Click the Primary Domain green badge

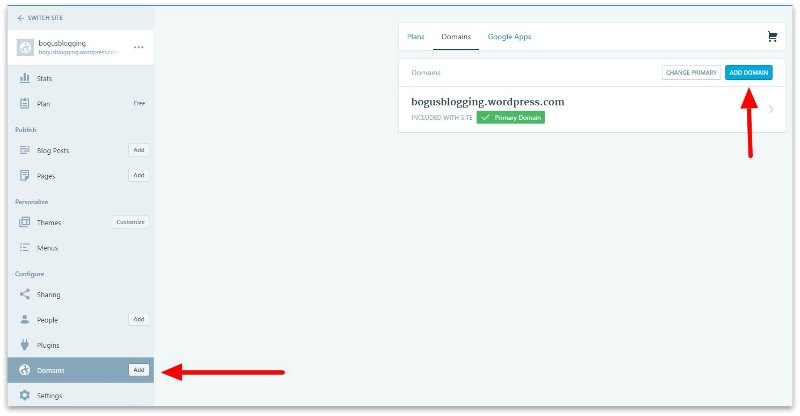[x=511, y=117]
